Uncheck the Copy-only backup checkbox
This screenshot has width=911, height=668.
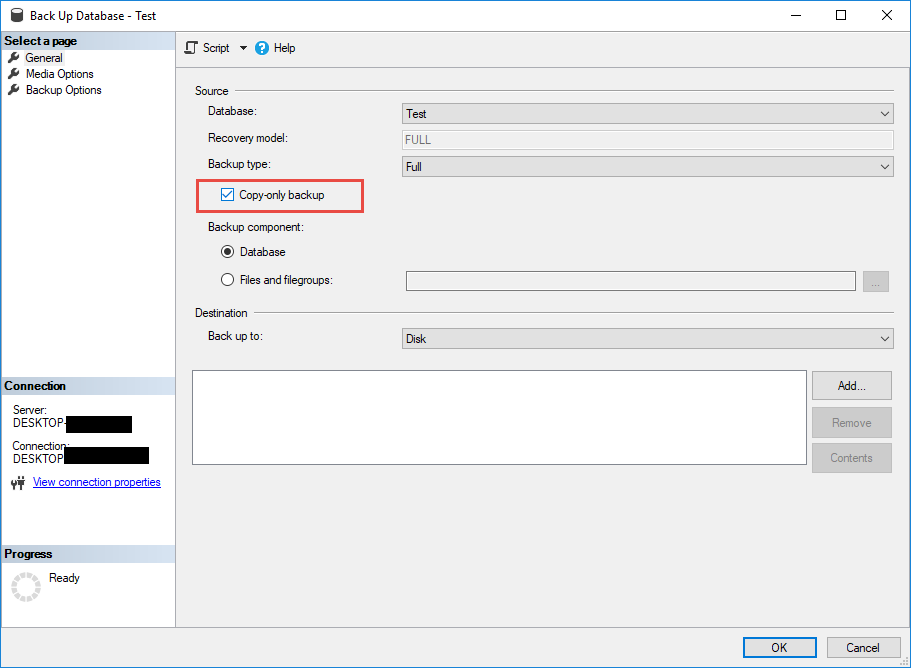pyautogui.click(x=227, y=195)
